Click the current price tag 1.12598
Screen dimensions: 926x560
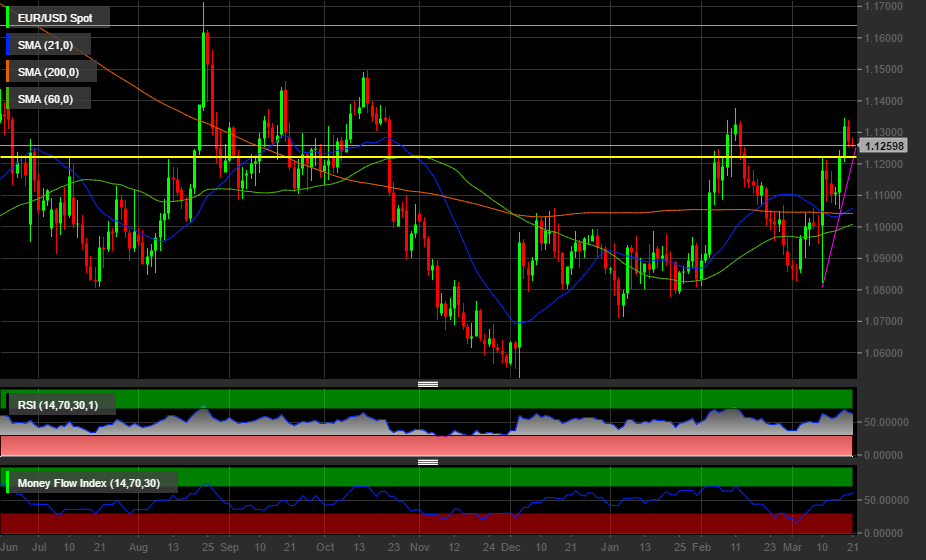coord(885,146)
